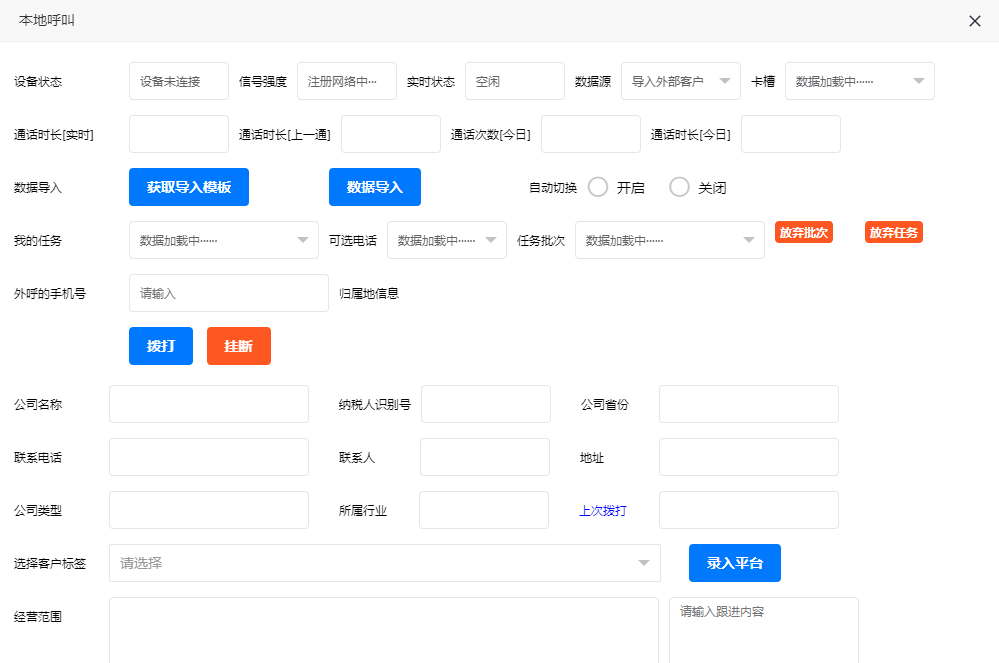Open the 上次拨打 link
999x663 pixels.
[x=603, y=511]
